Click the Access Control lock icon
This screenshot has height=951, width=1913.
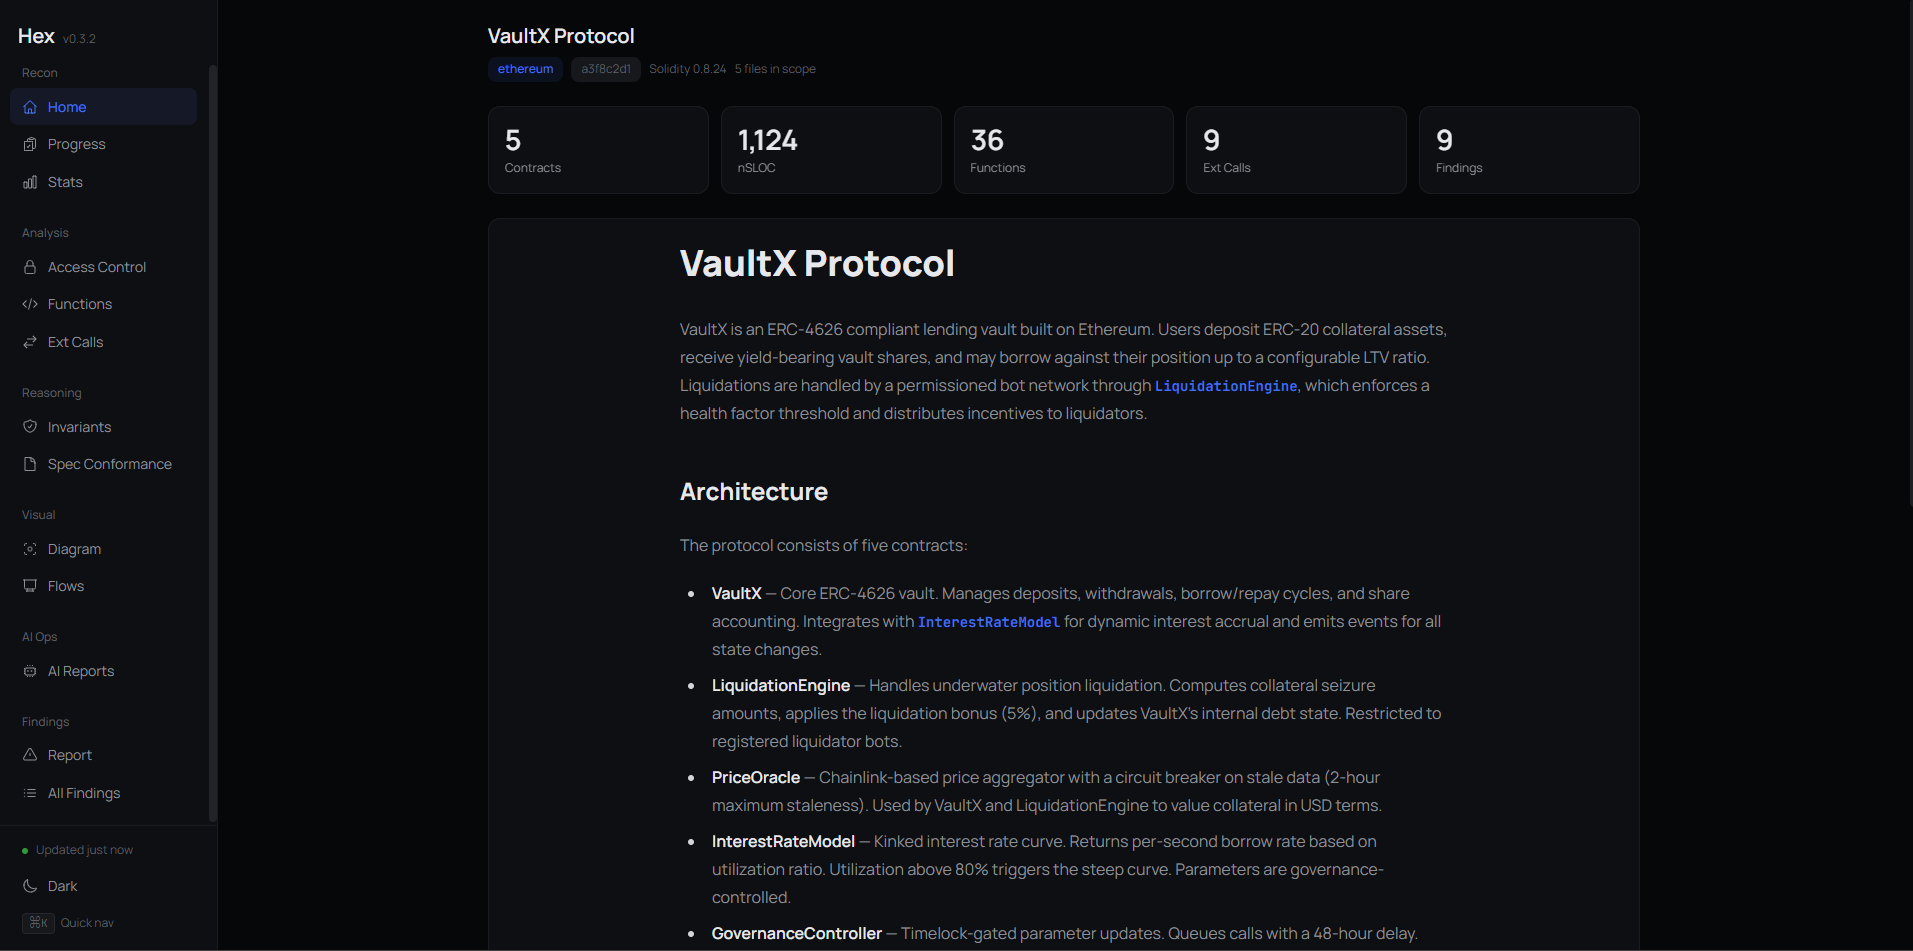click(30, 267)
